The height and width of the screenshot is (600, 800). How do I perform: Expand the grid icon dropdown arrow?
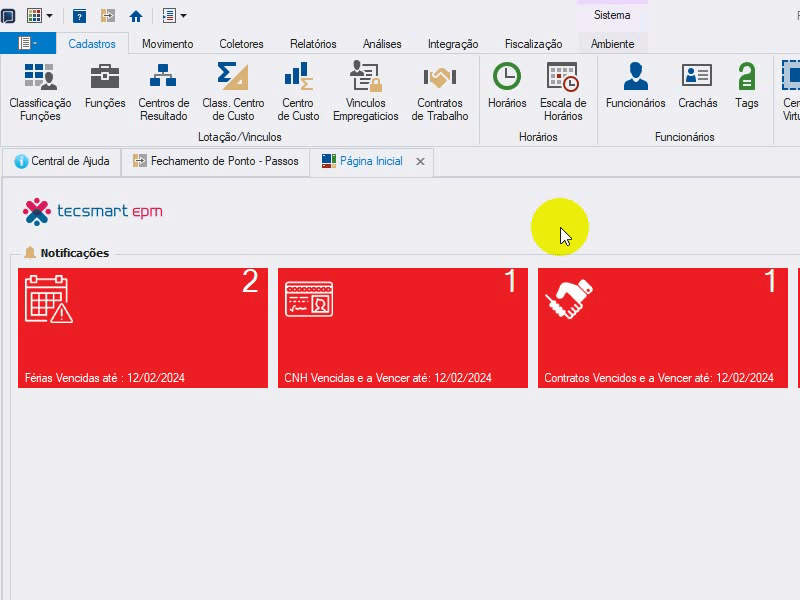click(49, 16)
